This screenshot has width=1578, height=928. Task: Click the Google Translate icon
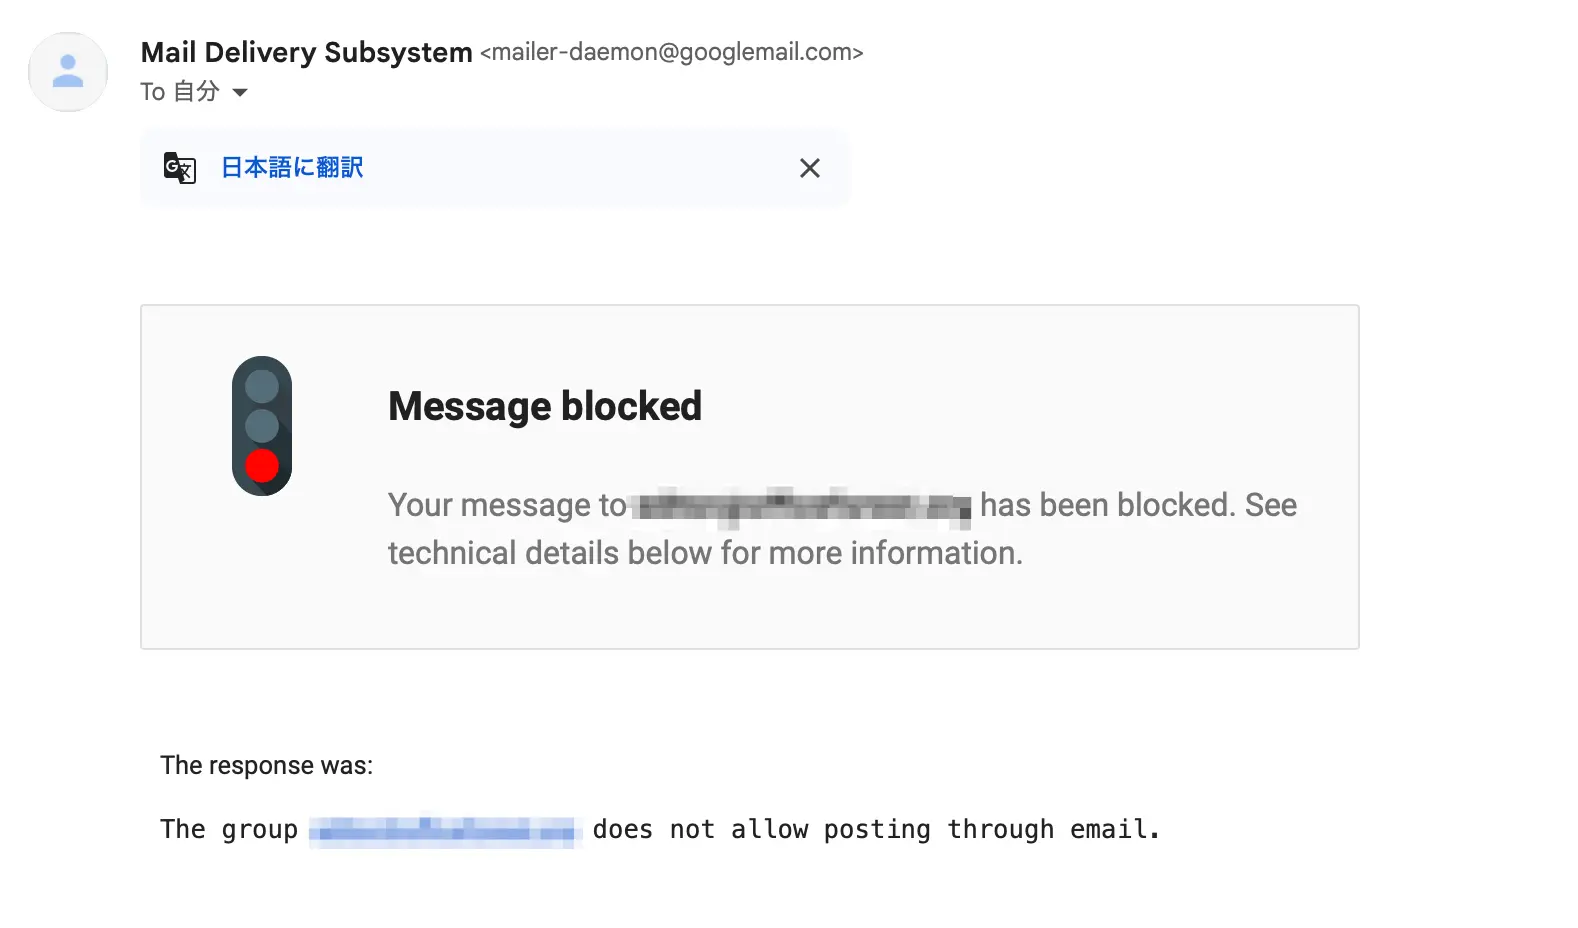pyautogui.click(x=180, y=168)
